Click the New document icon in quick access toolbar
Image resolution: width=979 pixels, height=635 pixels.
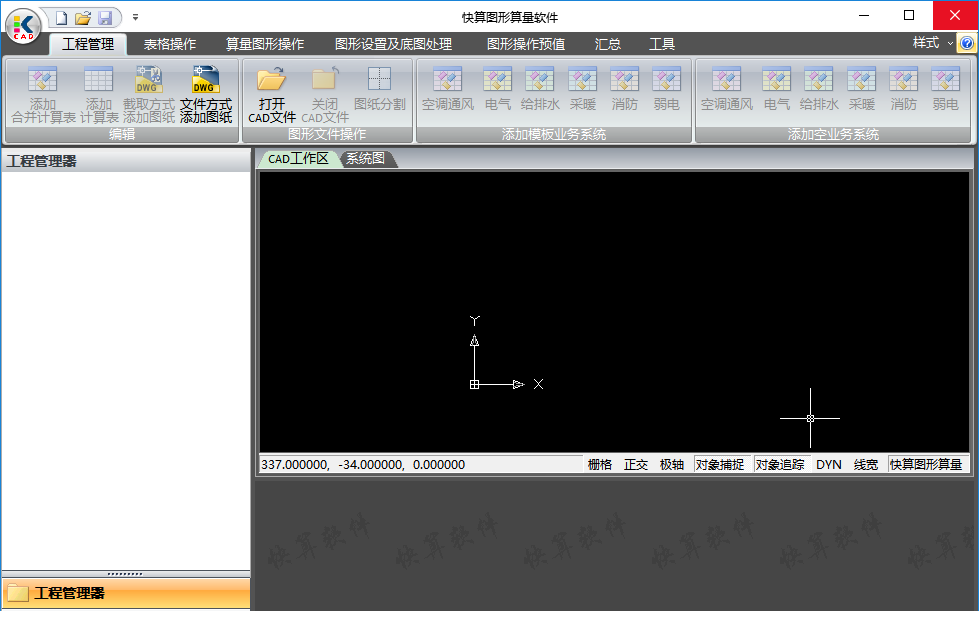(x=61, y=18)
